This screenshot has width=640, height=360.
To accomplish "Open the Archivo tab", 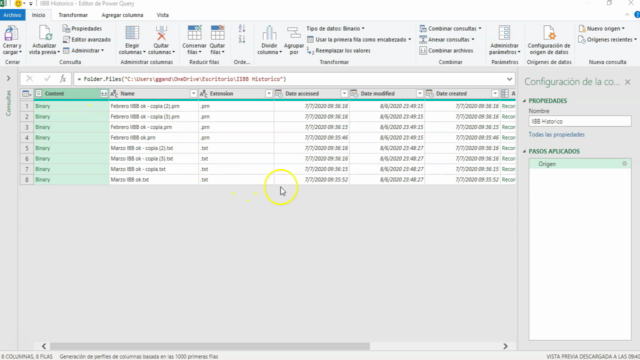I will 12,15.
